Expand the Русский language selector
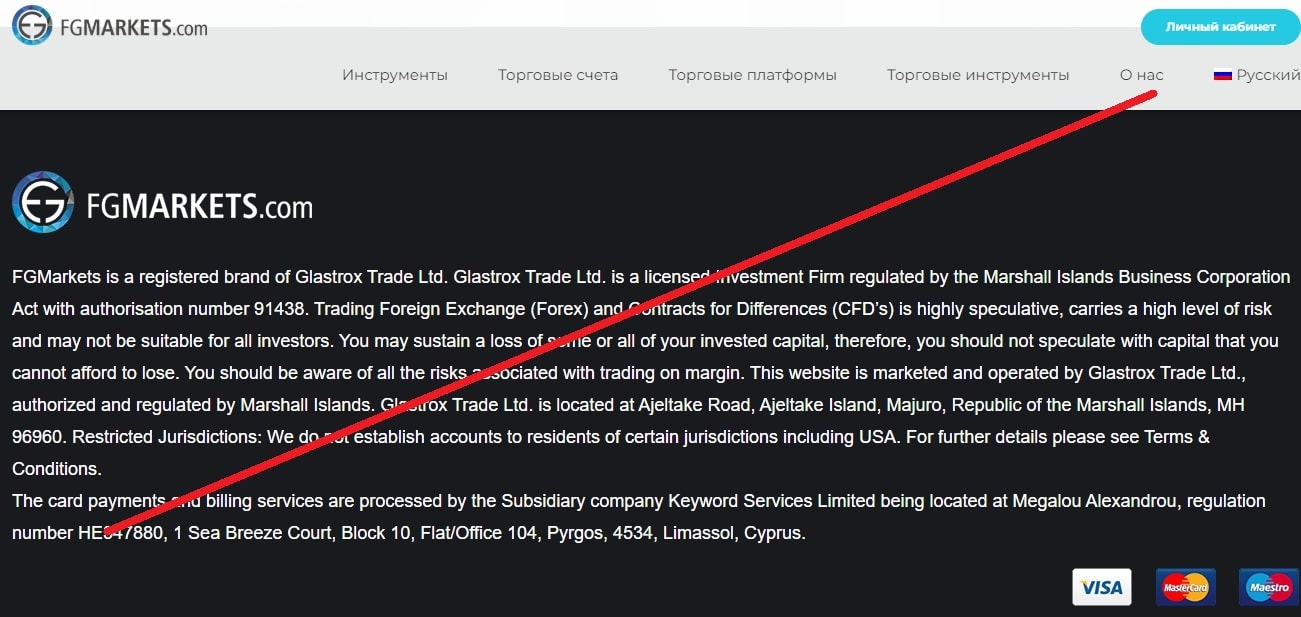The image size is (1301, 617). coord(1257,75)
